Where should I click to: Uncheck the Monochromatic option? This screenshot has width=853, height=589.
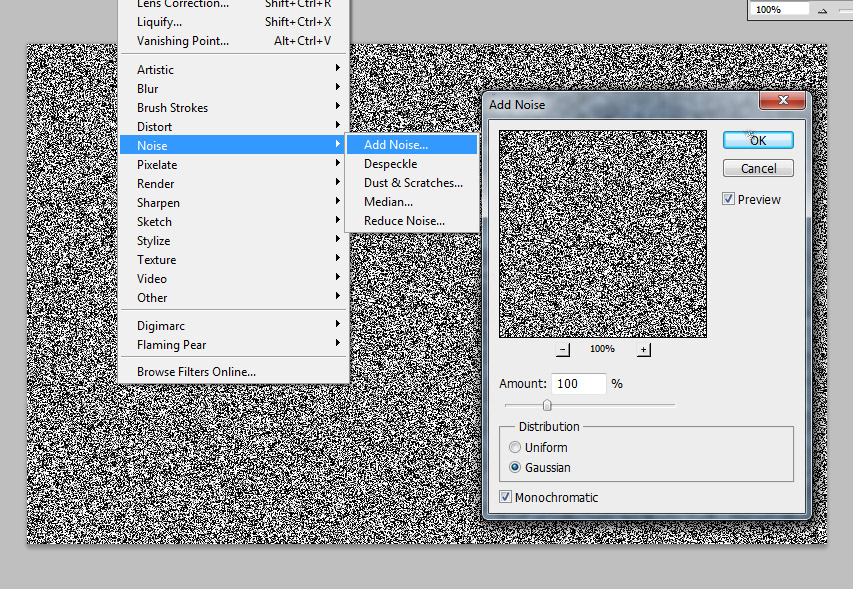coord(505,497)
